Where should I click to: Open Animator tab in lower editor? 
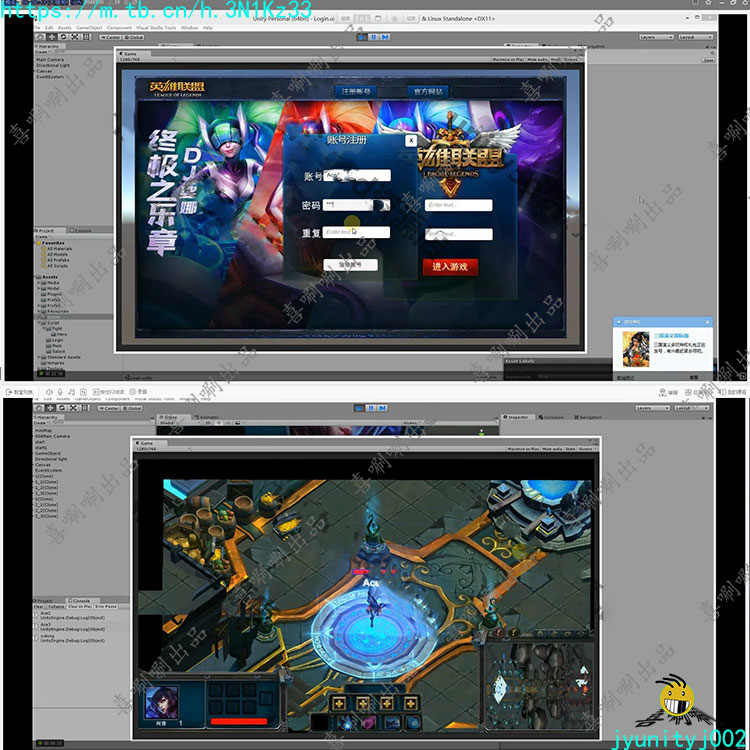pos(207,417)
